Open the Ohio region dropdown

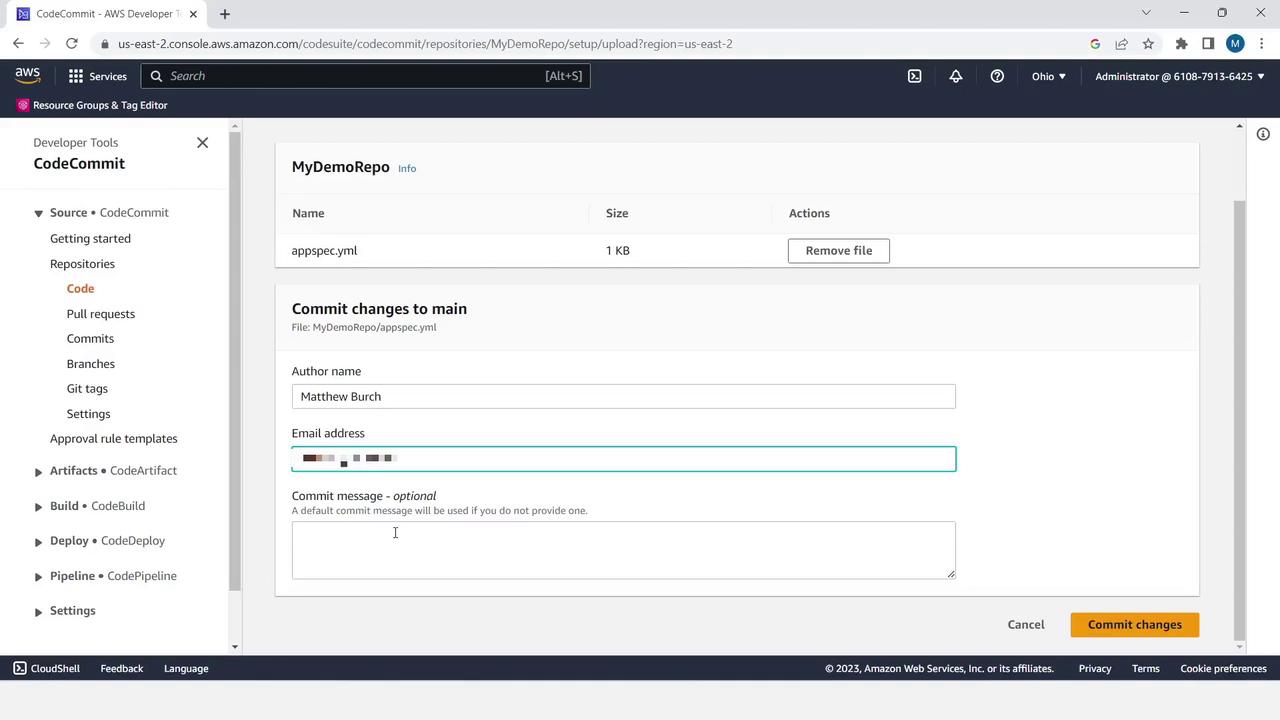pos(1049,76)
